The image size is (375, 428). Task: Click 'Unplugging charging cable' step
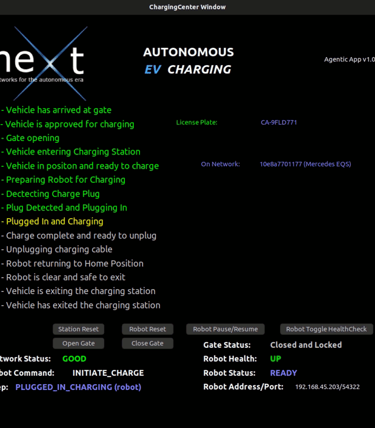pyautogui.click(x=57, y=249)
